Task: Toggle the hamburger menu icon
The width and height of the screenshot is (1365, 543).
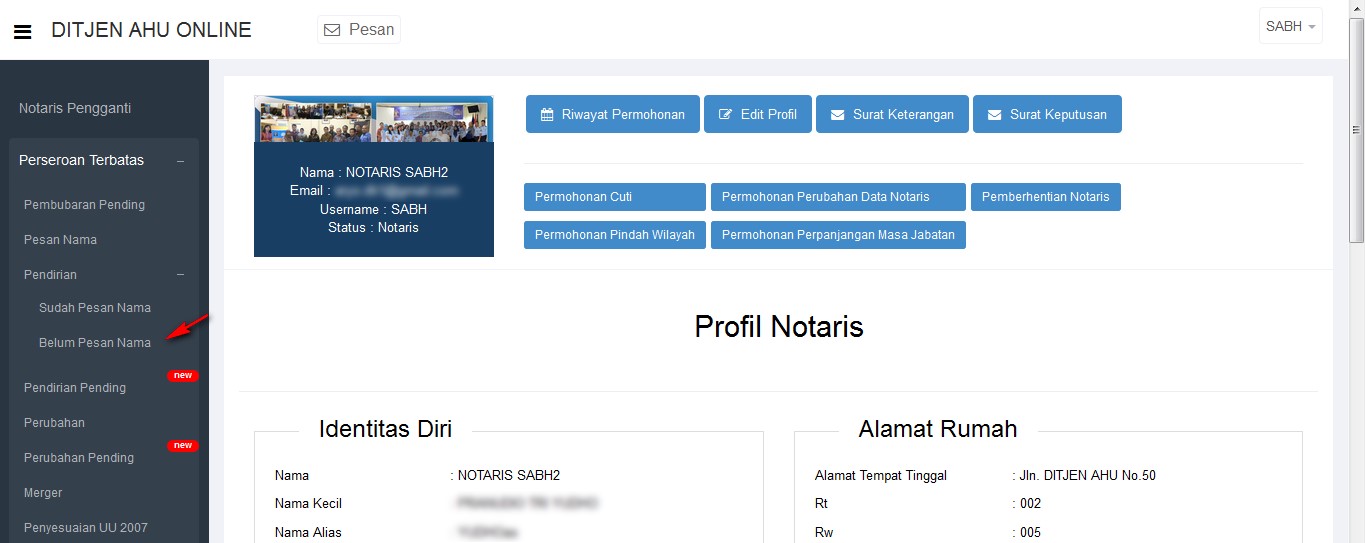Action: click(x=22, y=32)
